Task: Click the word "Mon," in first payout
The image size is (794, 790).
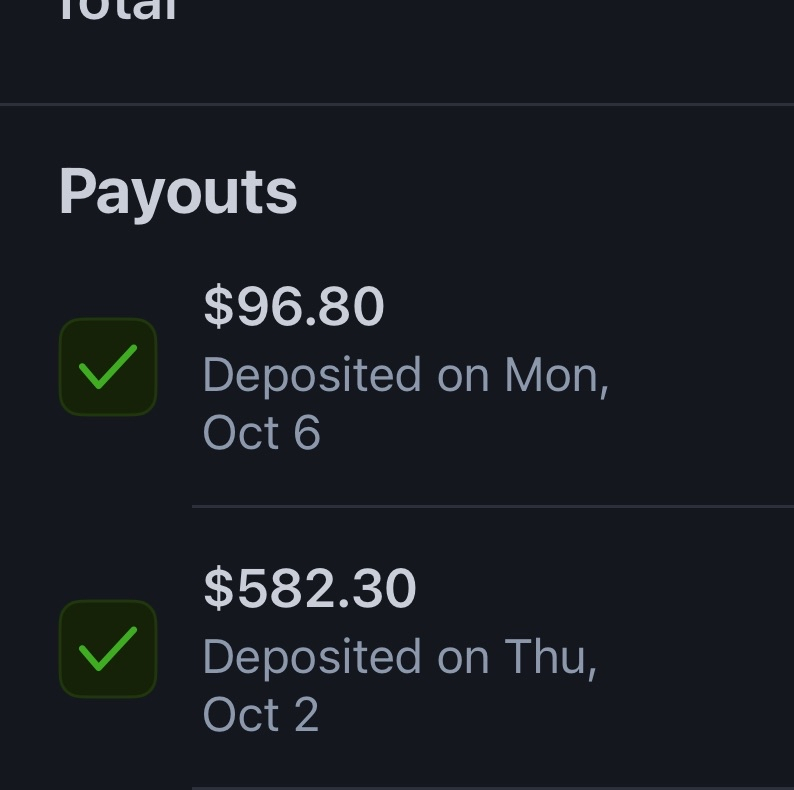Action: [x=556, y=376]
